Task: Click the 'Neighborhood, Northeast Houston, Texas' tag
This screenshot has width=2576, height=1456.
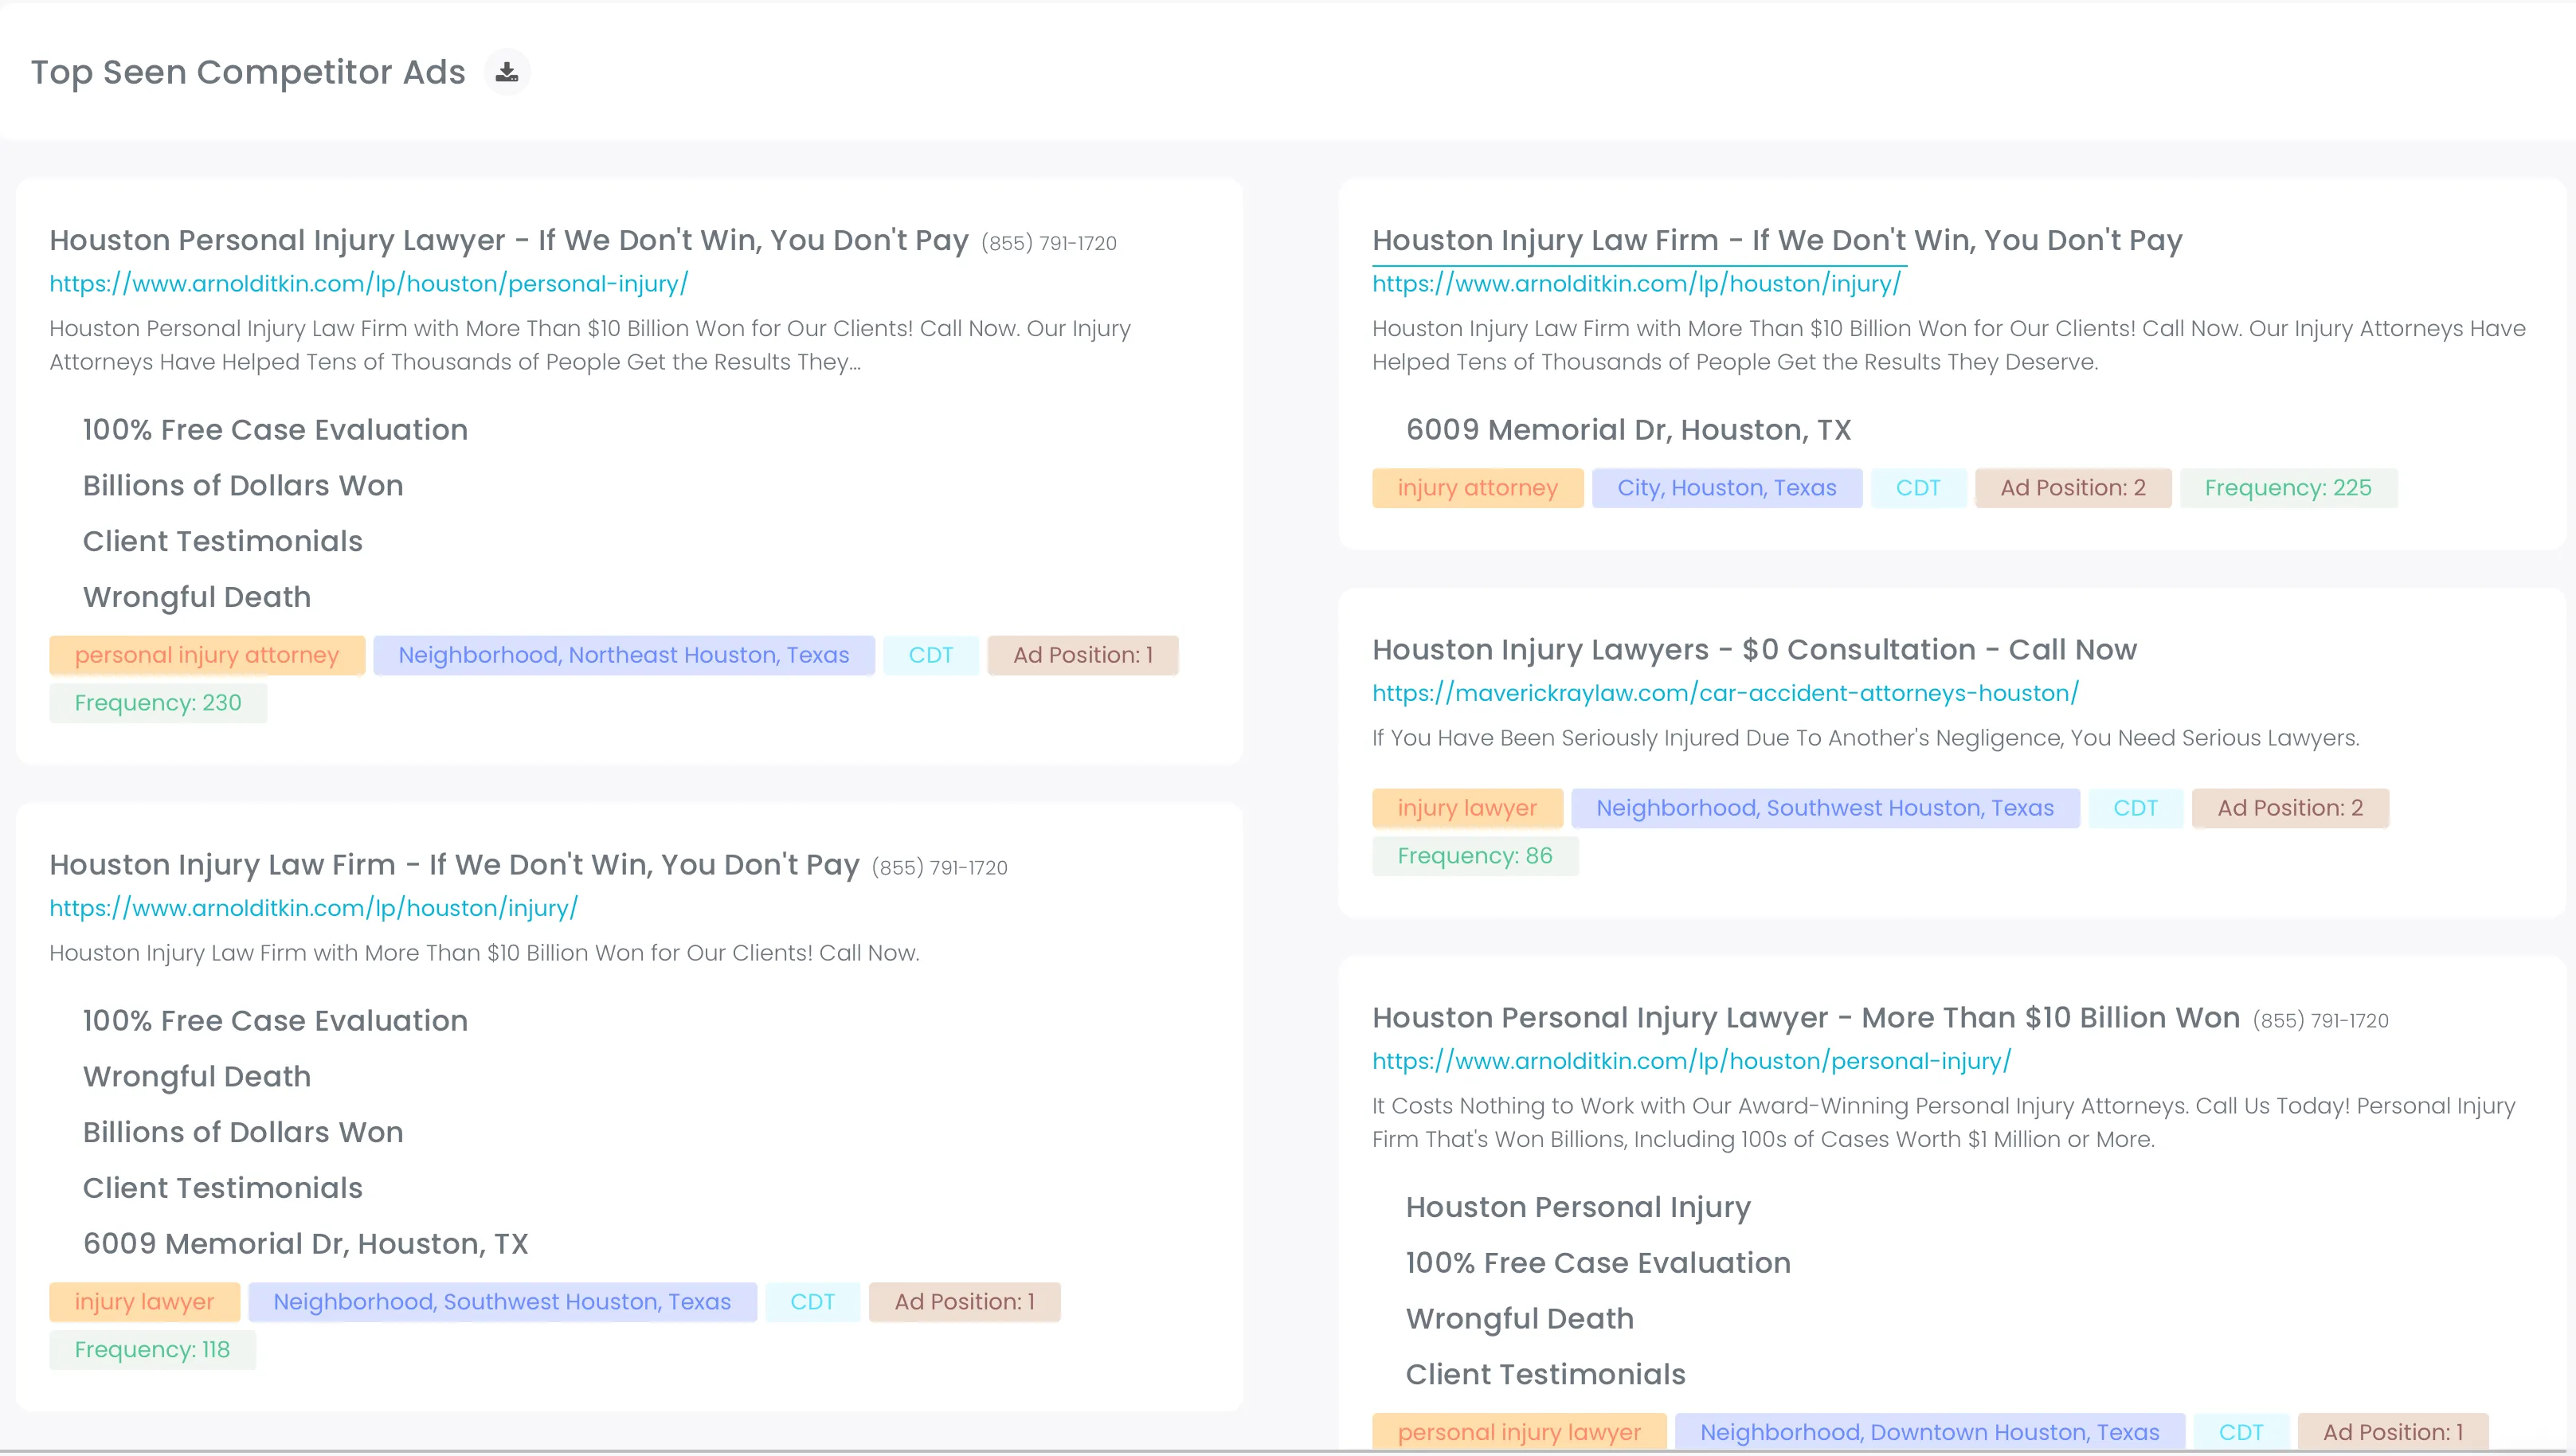Action: 624,656
